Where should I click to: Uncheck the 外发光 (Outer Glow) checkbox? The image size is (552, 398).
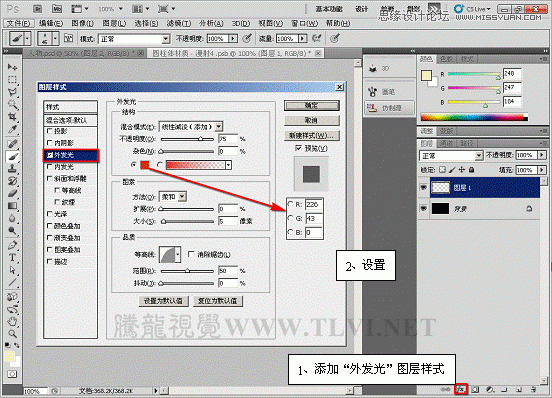tap(50, 155)
